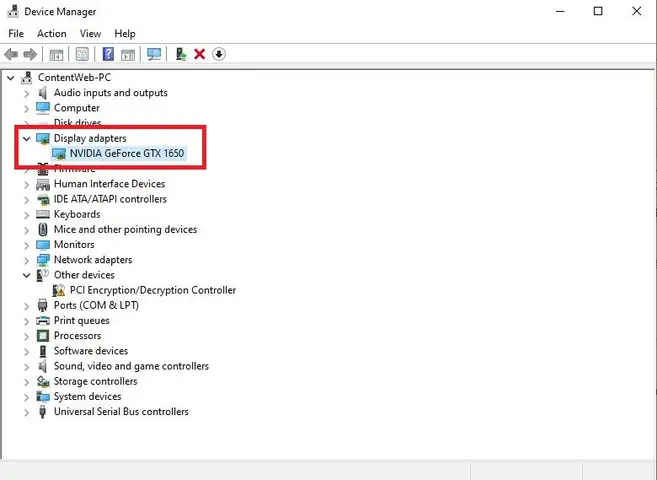
Task: Click the Update device driver icon
Action: point(181,54)
